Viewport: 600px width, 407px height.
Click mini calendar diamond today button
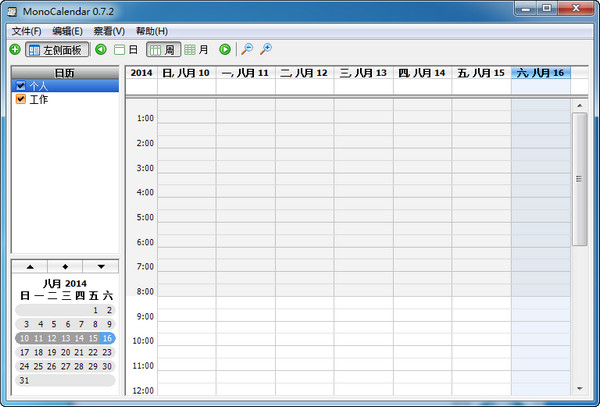pyautogui.click(x=65, y=267)
